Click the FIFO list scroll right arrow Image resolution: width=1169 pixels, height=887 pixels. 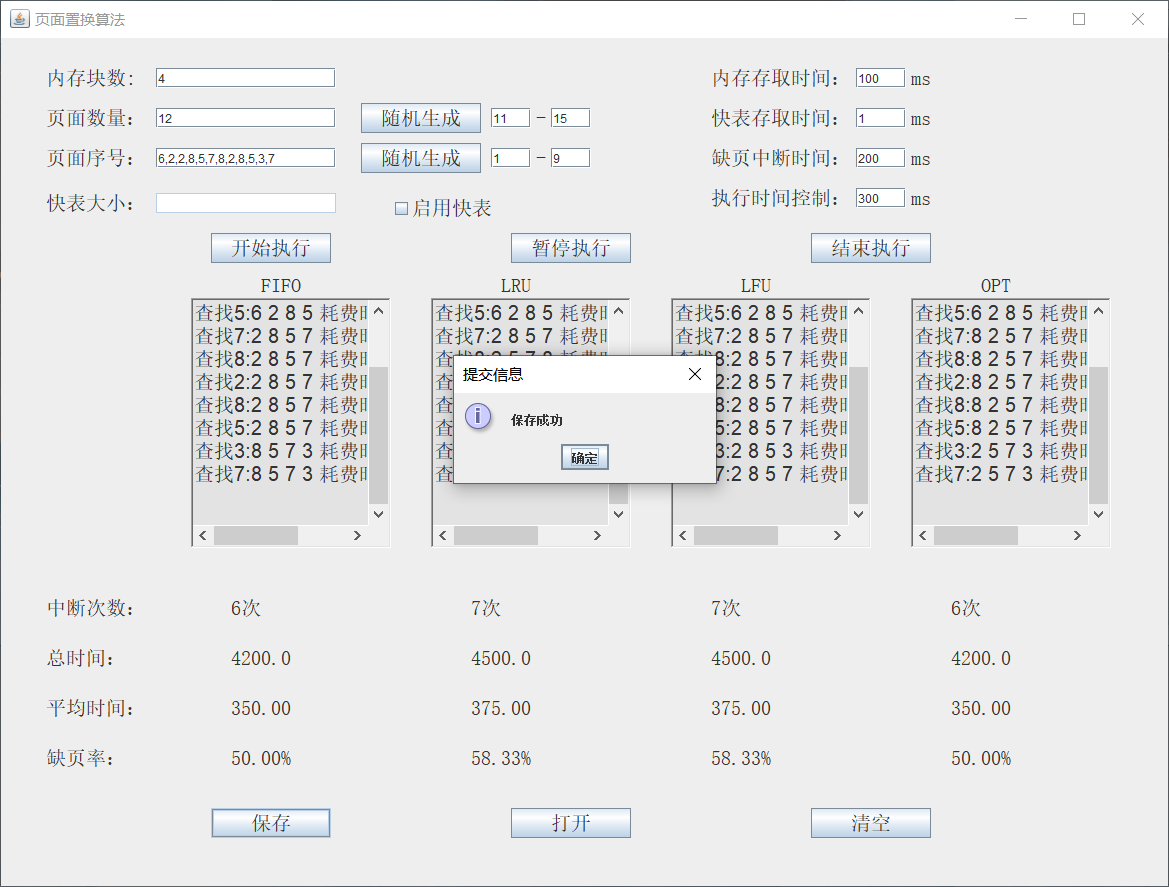tap(357, 535)
